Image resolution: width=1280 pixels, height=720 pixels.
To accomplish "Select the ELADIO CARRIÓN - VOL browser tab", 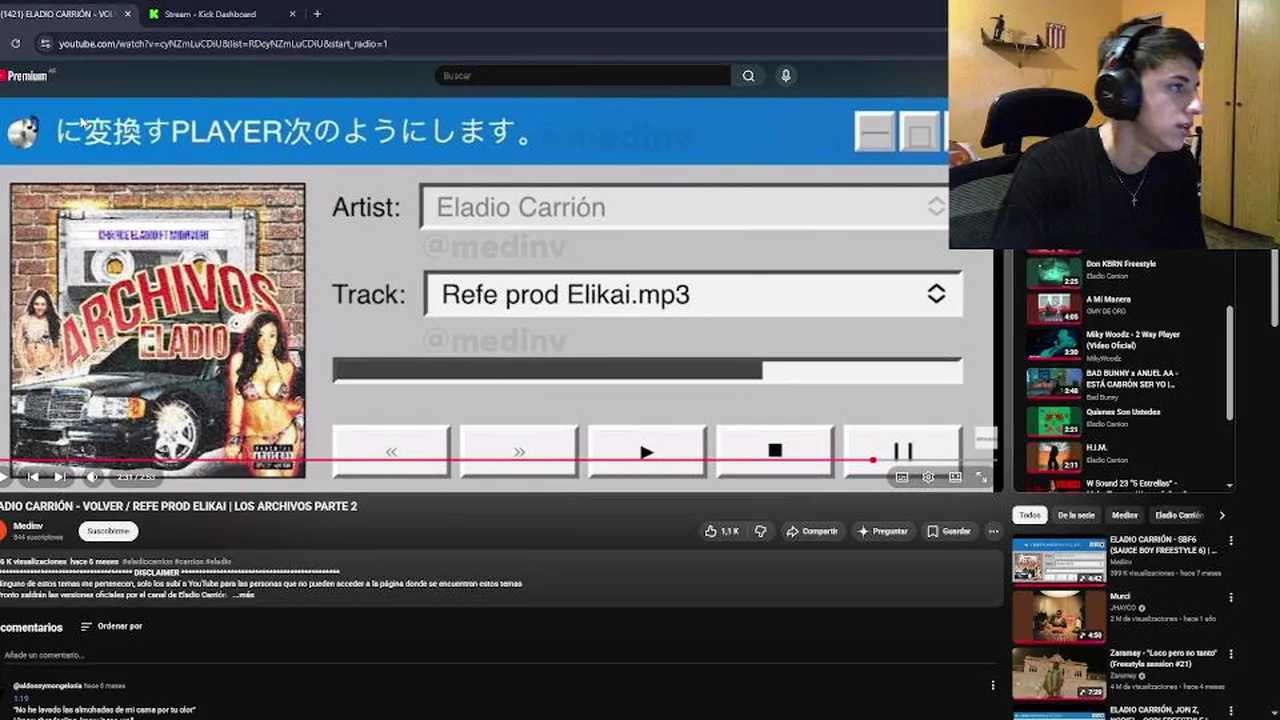I will (x=62, y=14).
